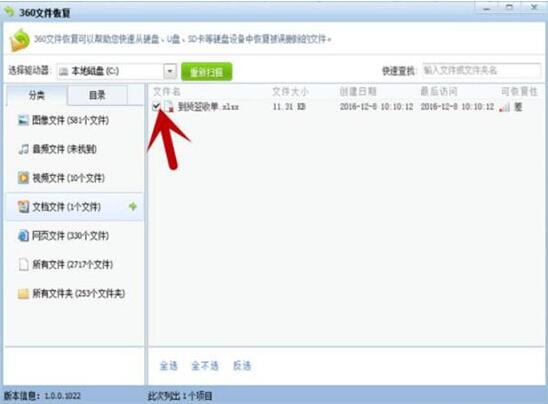This screenshot has width=548, height=404.
Task: Click the audio files music note icon
Action: click(23, 149)
